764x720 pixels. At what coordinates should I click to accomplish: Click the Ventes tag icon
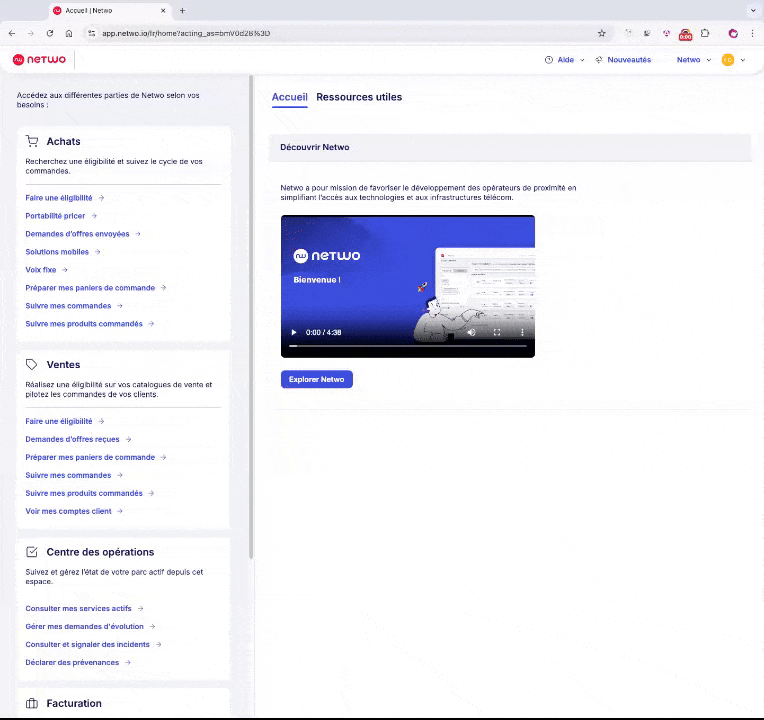pos(32,364)
